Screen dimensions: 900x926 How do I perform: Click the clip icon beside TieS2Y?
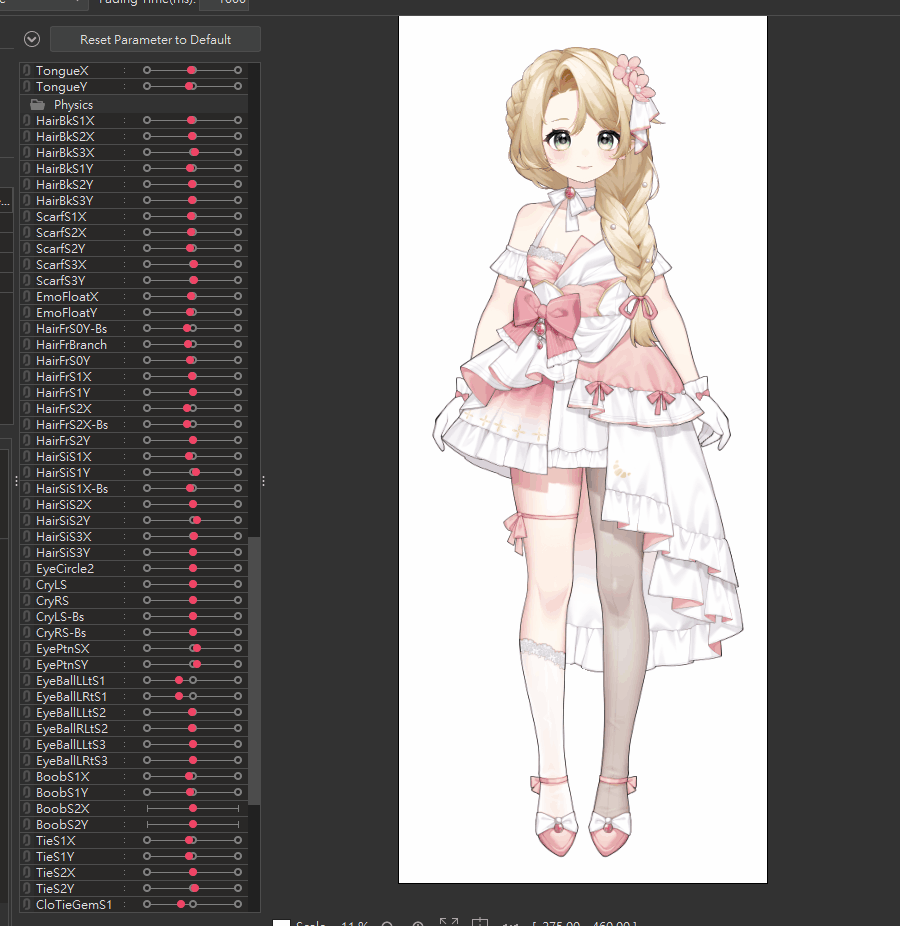tap(27, 888)
